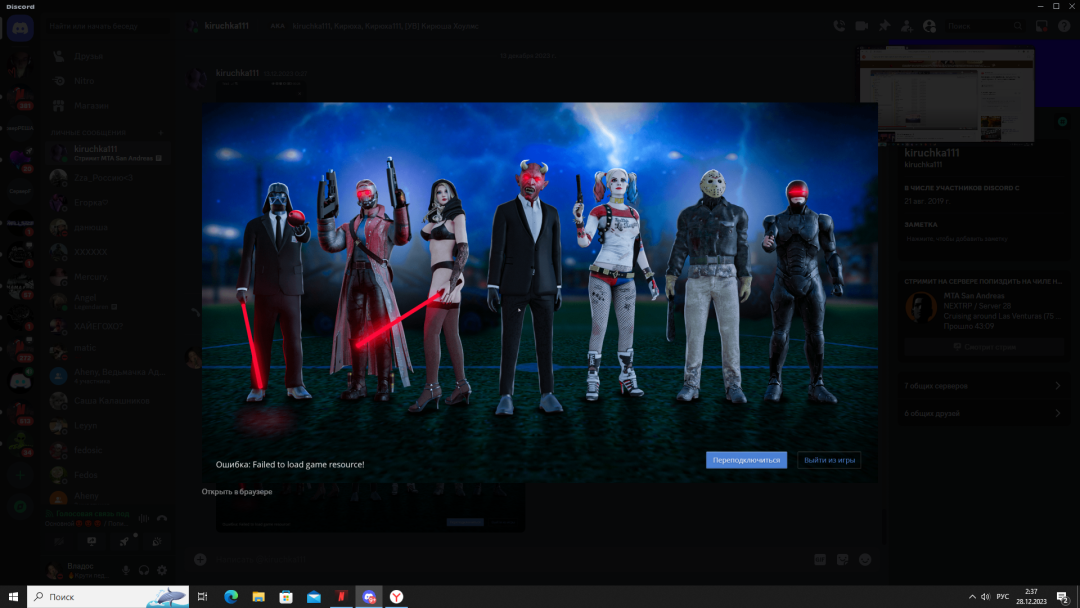Switch РУС keyboard language in tray

point(1003,597)
